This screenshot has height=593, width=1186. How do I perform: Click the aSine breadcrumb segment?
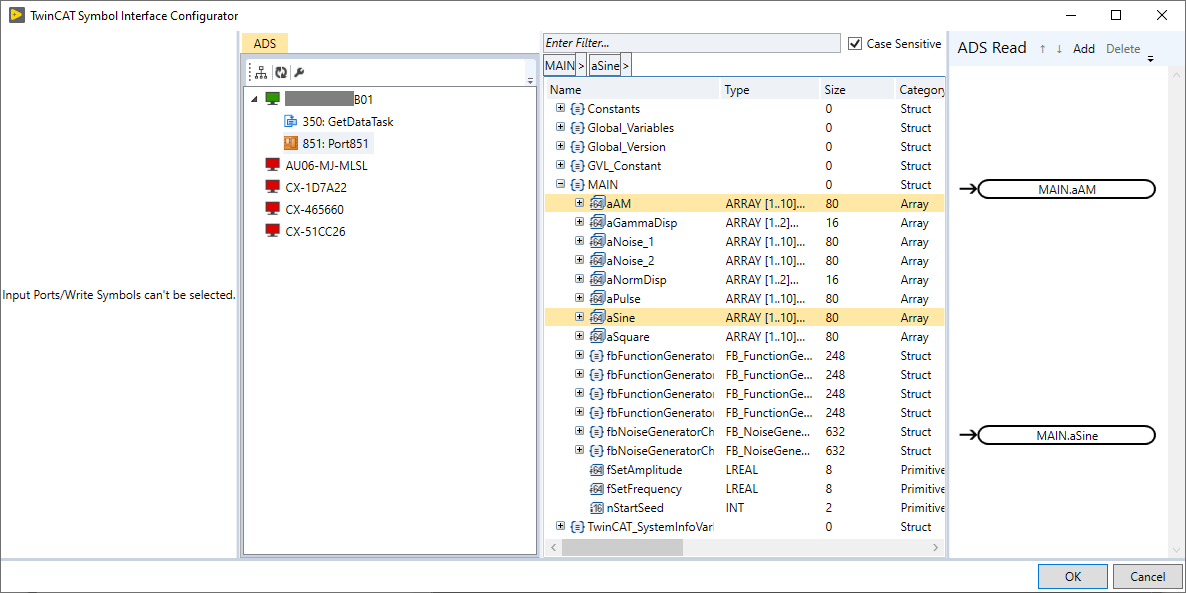point(605,66)
